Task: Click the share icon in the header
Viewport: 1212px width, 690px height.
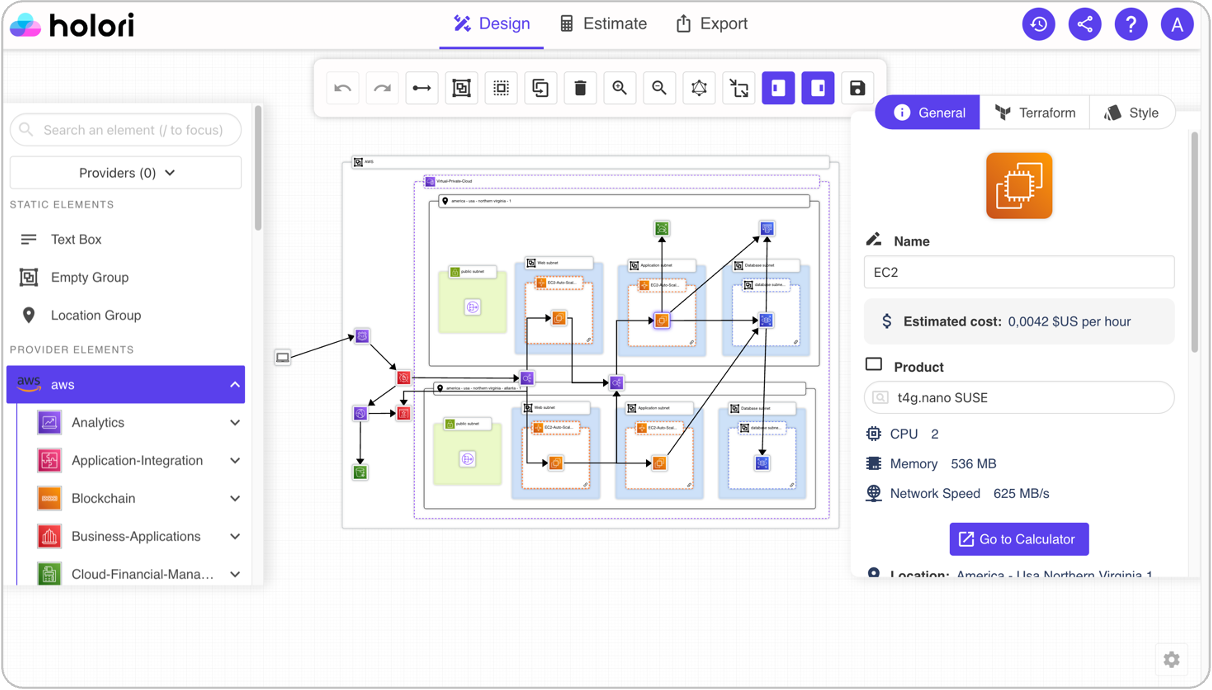Action: point(1084,24)
